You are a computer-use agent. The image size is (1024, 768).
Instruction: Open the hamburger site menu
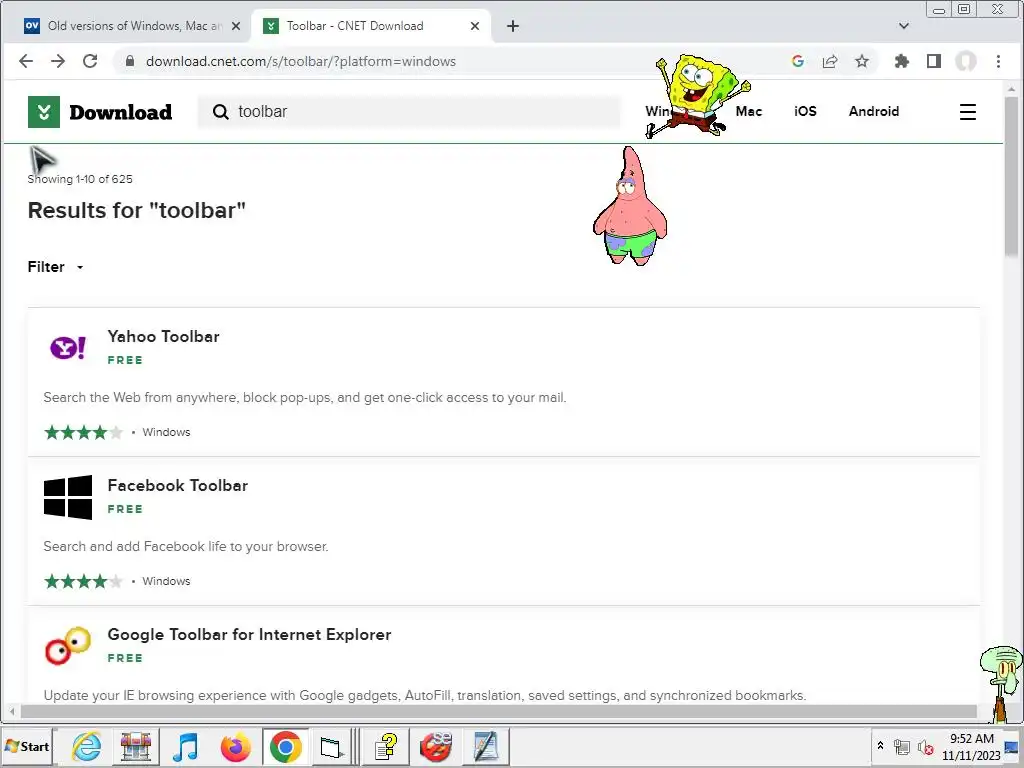tap(968, 112)
